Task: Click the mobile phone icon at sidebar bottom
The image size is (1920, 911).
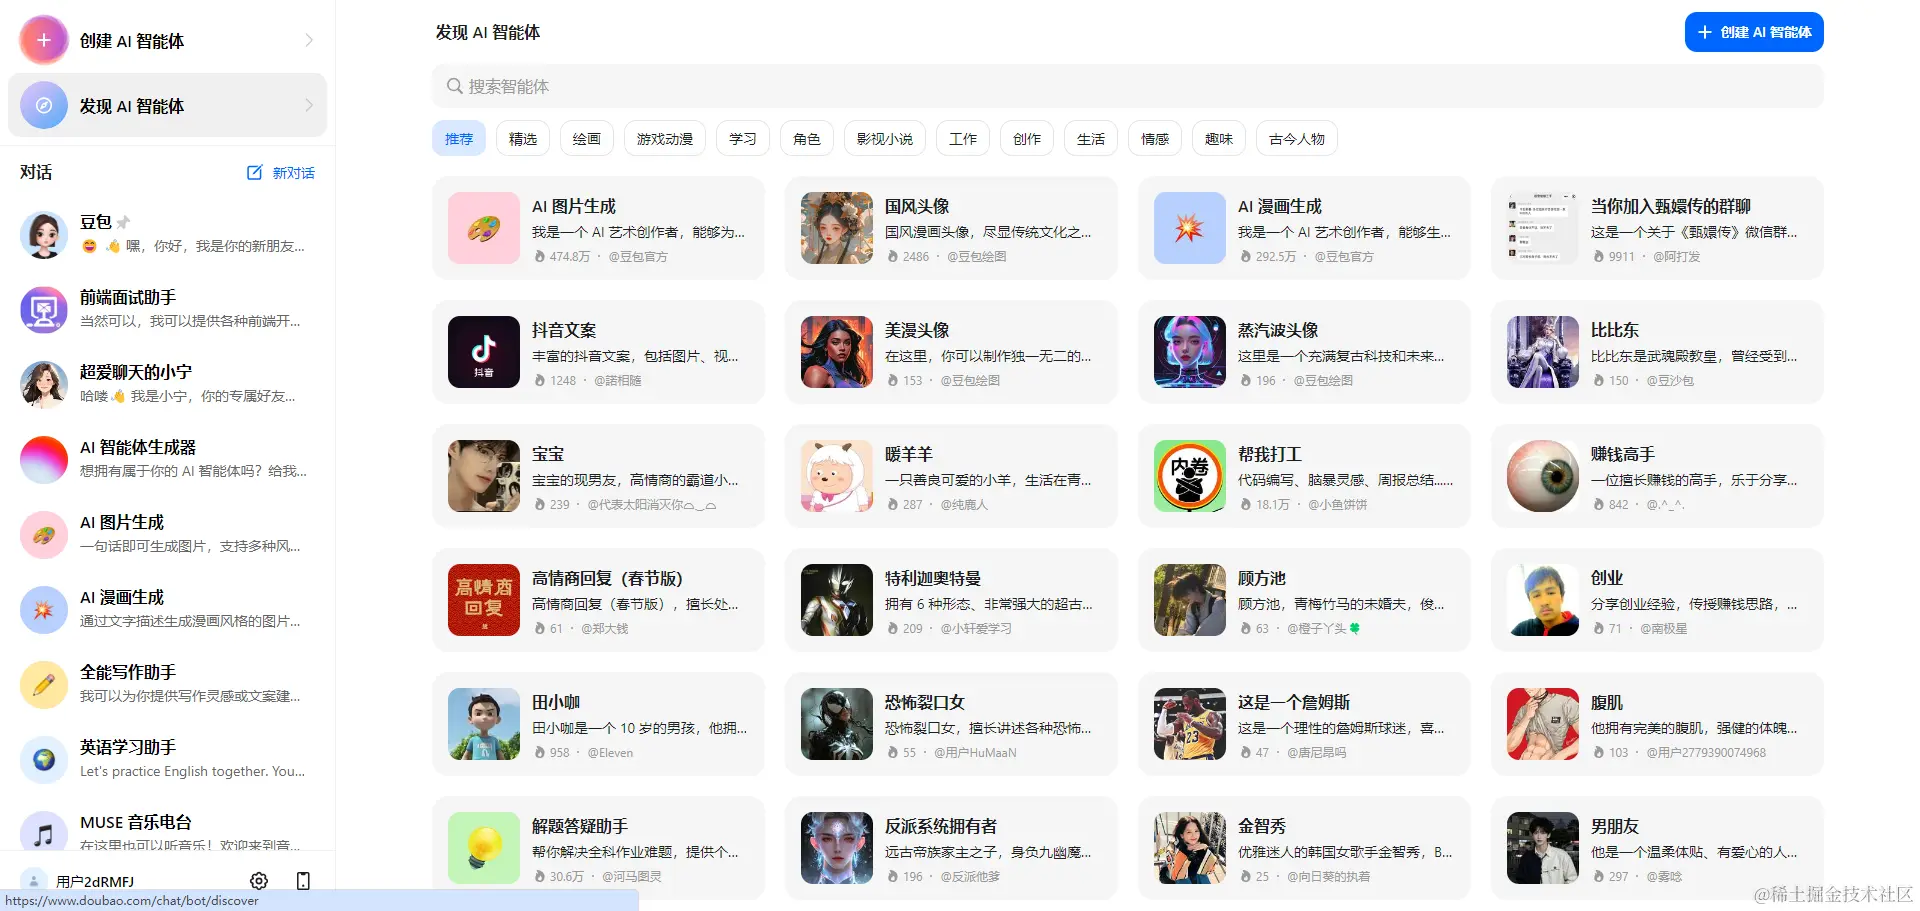Action: 303,881
